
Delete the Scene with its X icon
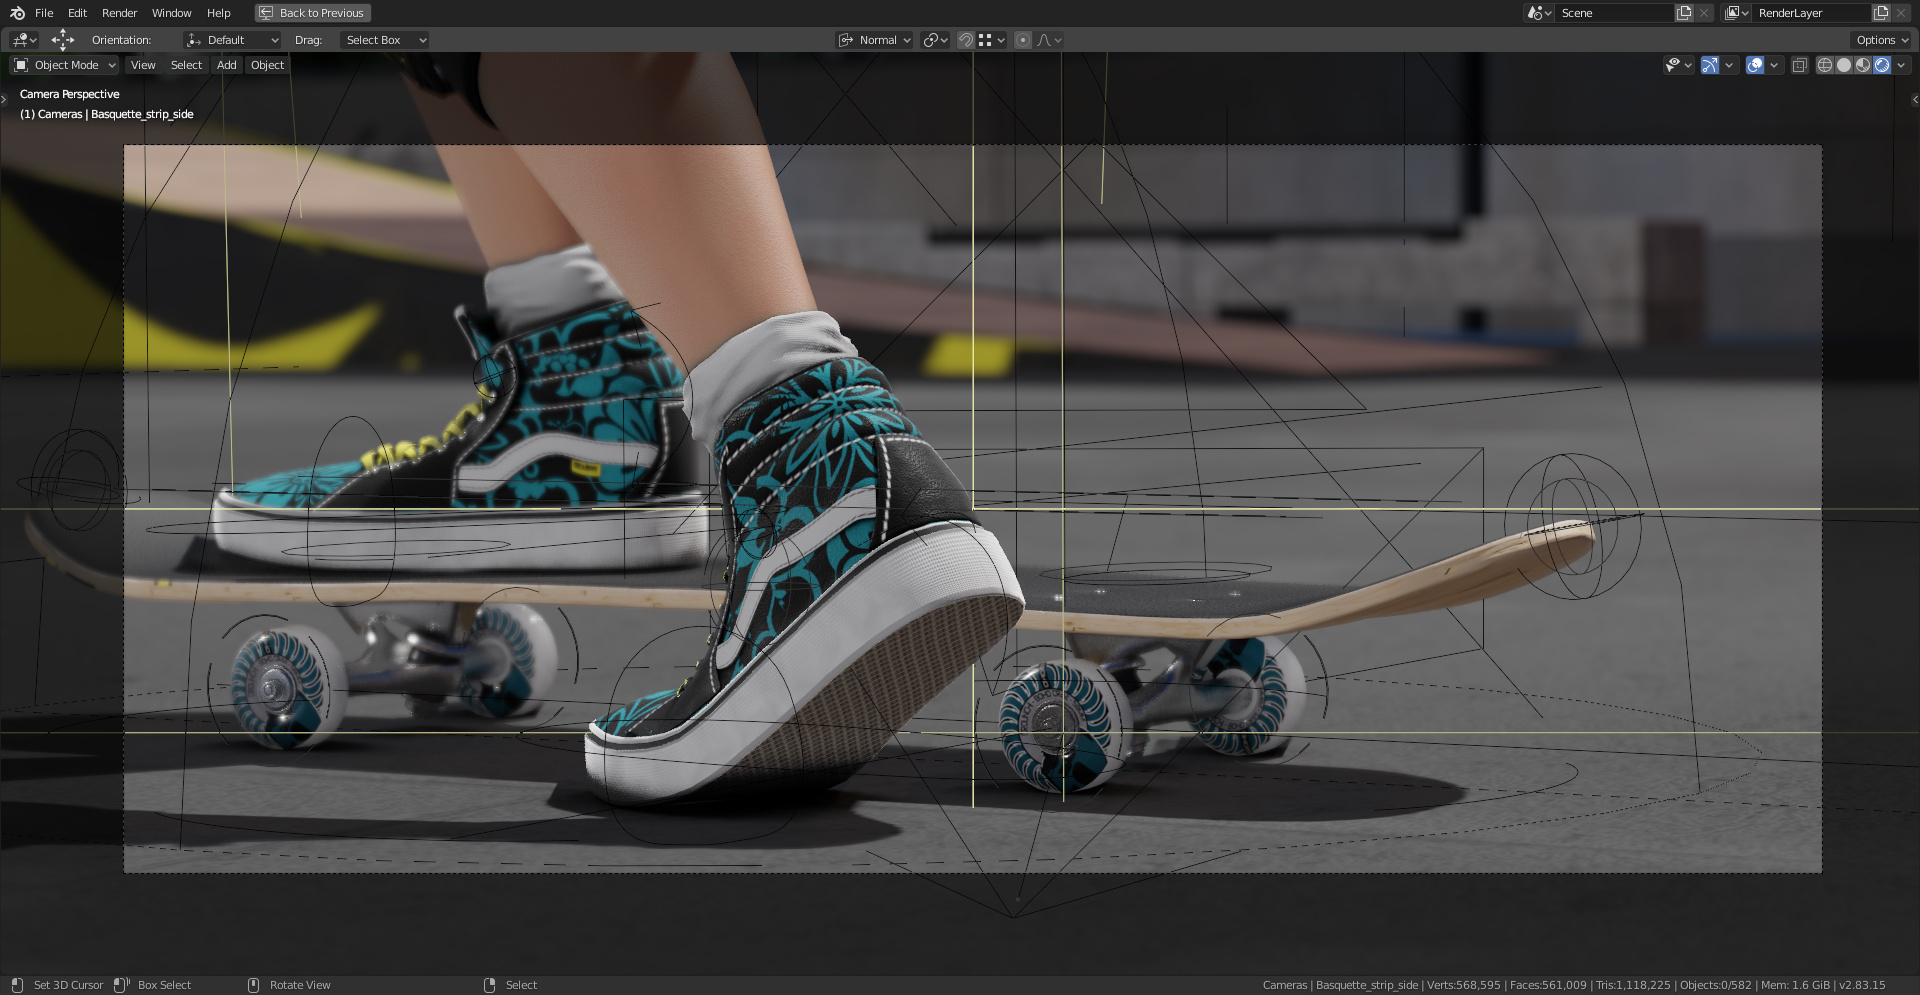(1704, 13)
